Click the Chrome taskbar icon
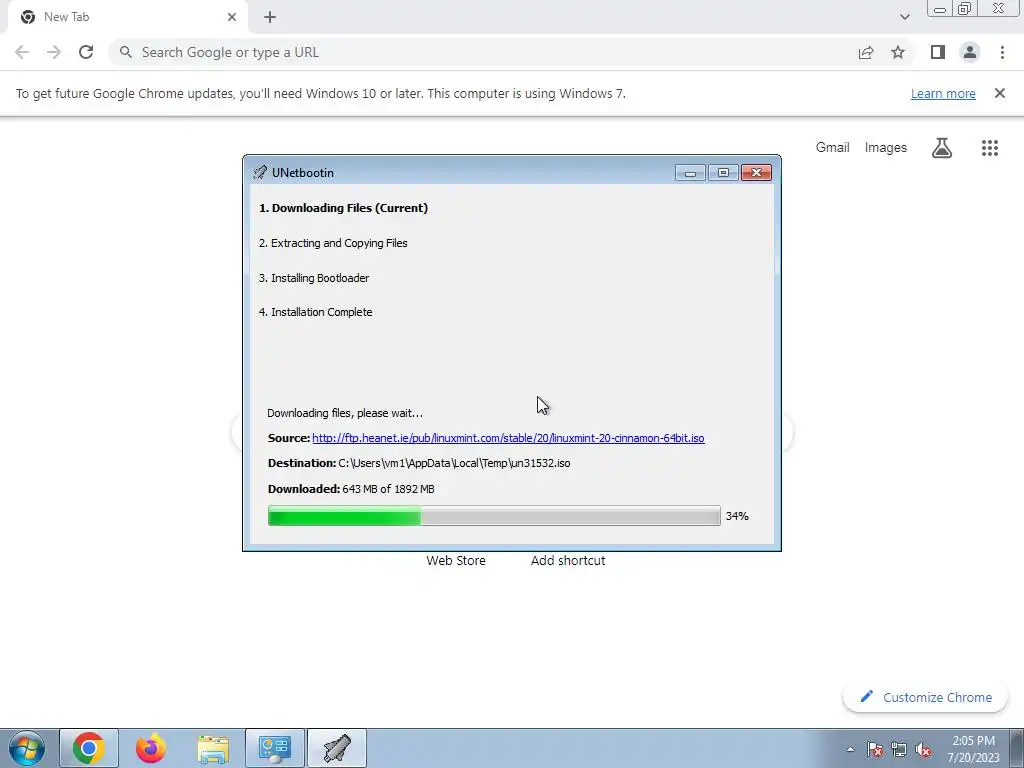The width and height of the screenshot is (1024, 768). (89, 748)
